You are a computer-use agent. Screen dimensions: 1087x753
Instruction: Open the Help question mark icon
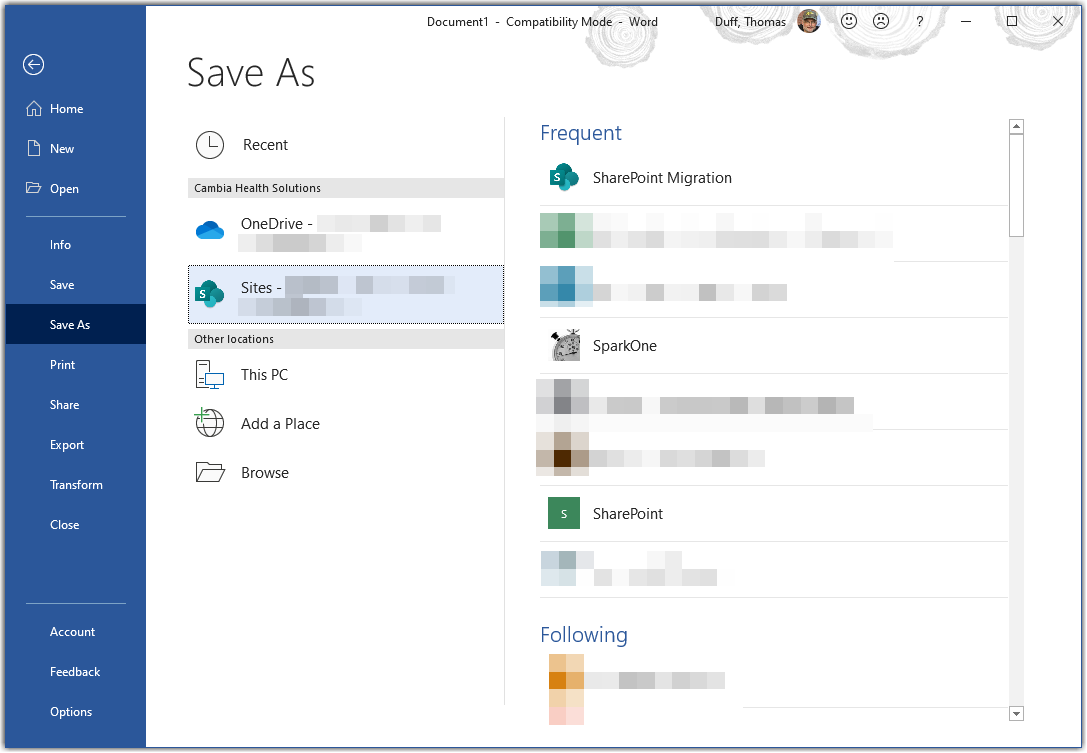(x=919, y=21)
